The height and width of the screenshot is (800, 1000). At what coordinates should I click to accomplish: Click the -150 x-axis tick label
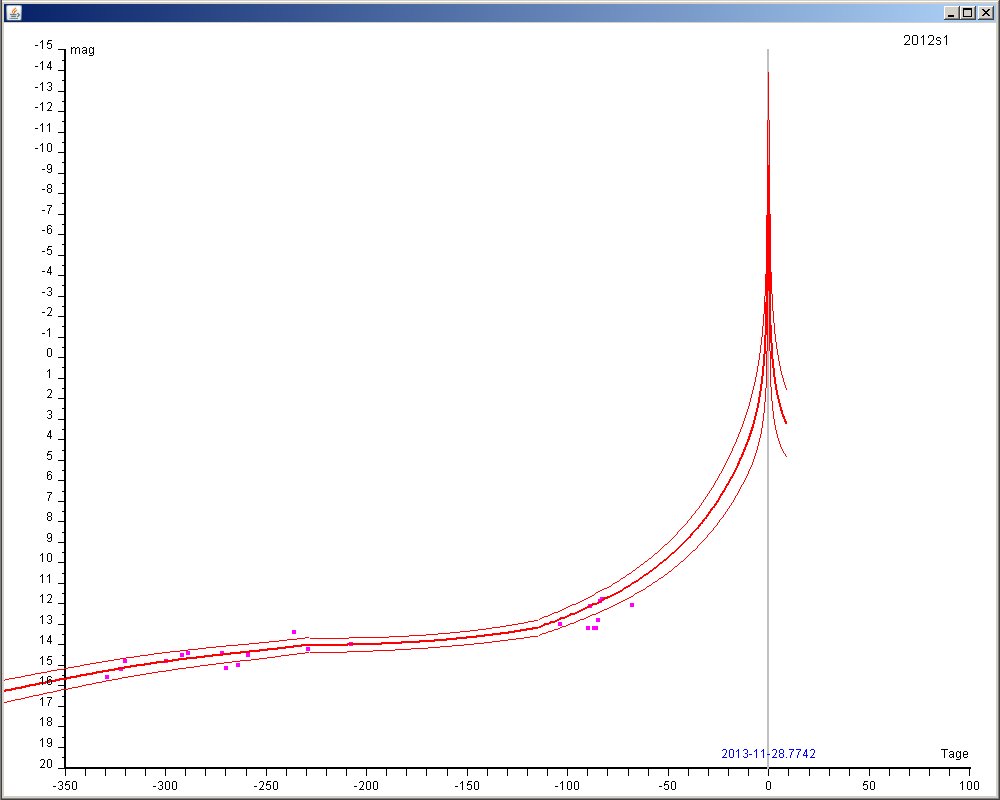click(x=467, y=786)
